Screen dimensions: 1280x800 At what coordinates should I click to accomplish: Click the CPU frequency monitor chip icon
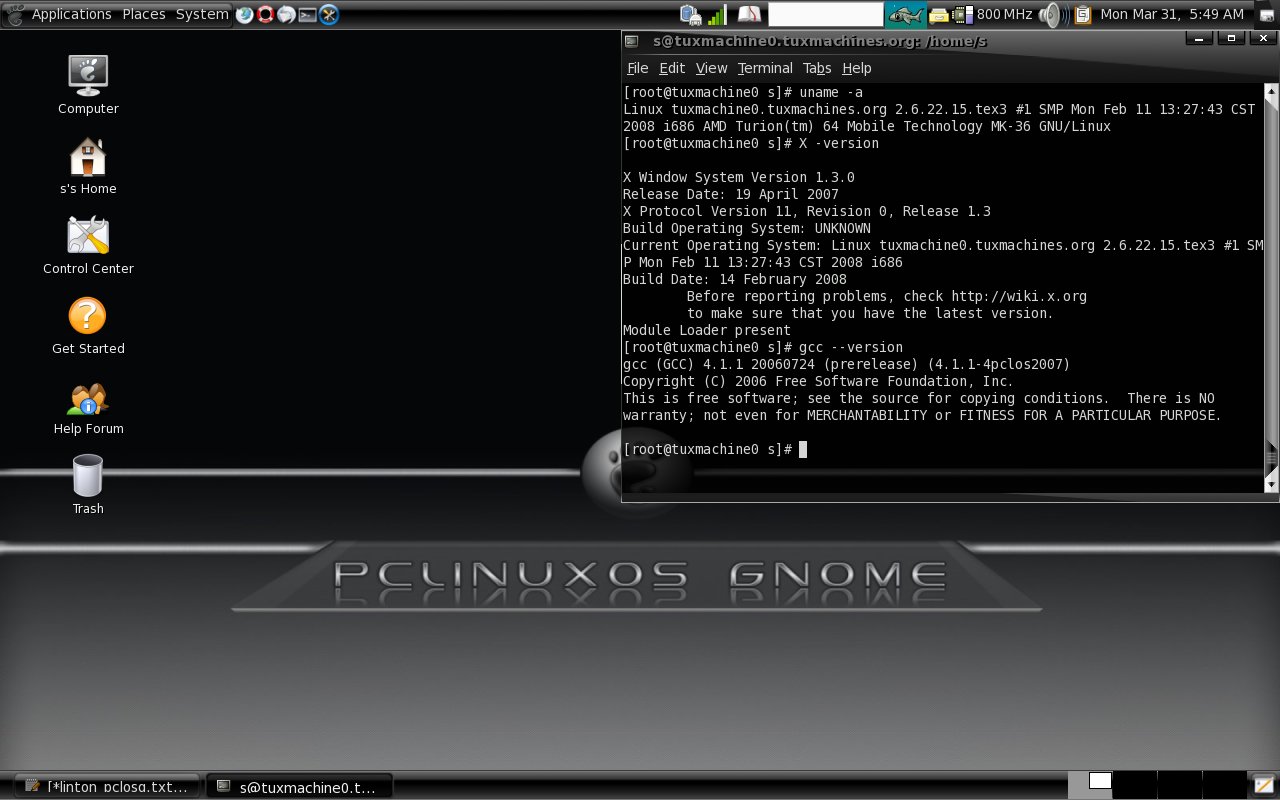962,14
